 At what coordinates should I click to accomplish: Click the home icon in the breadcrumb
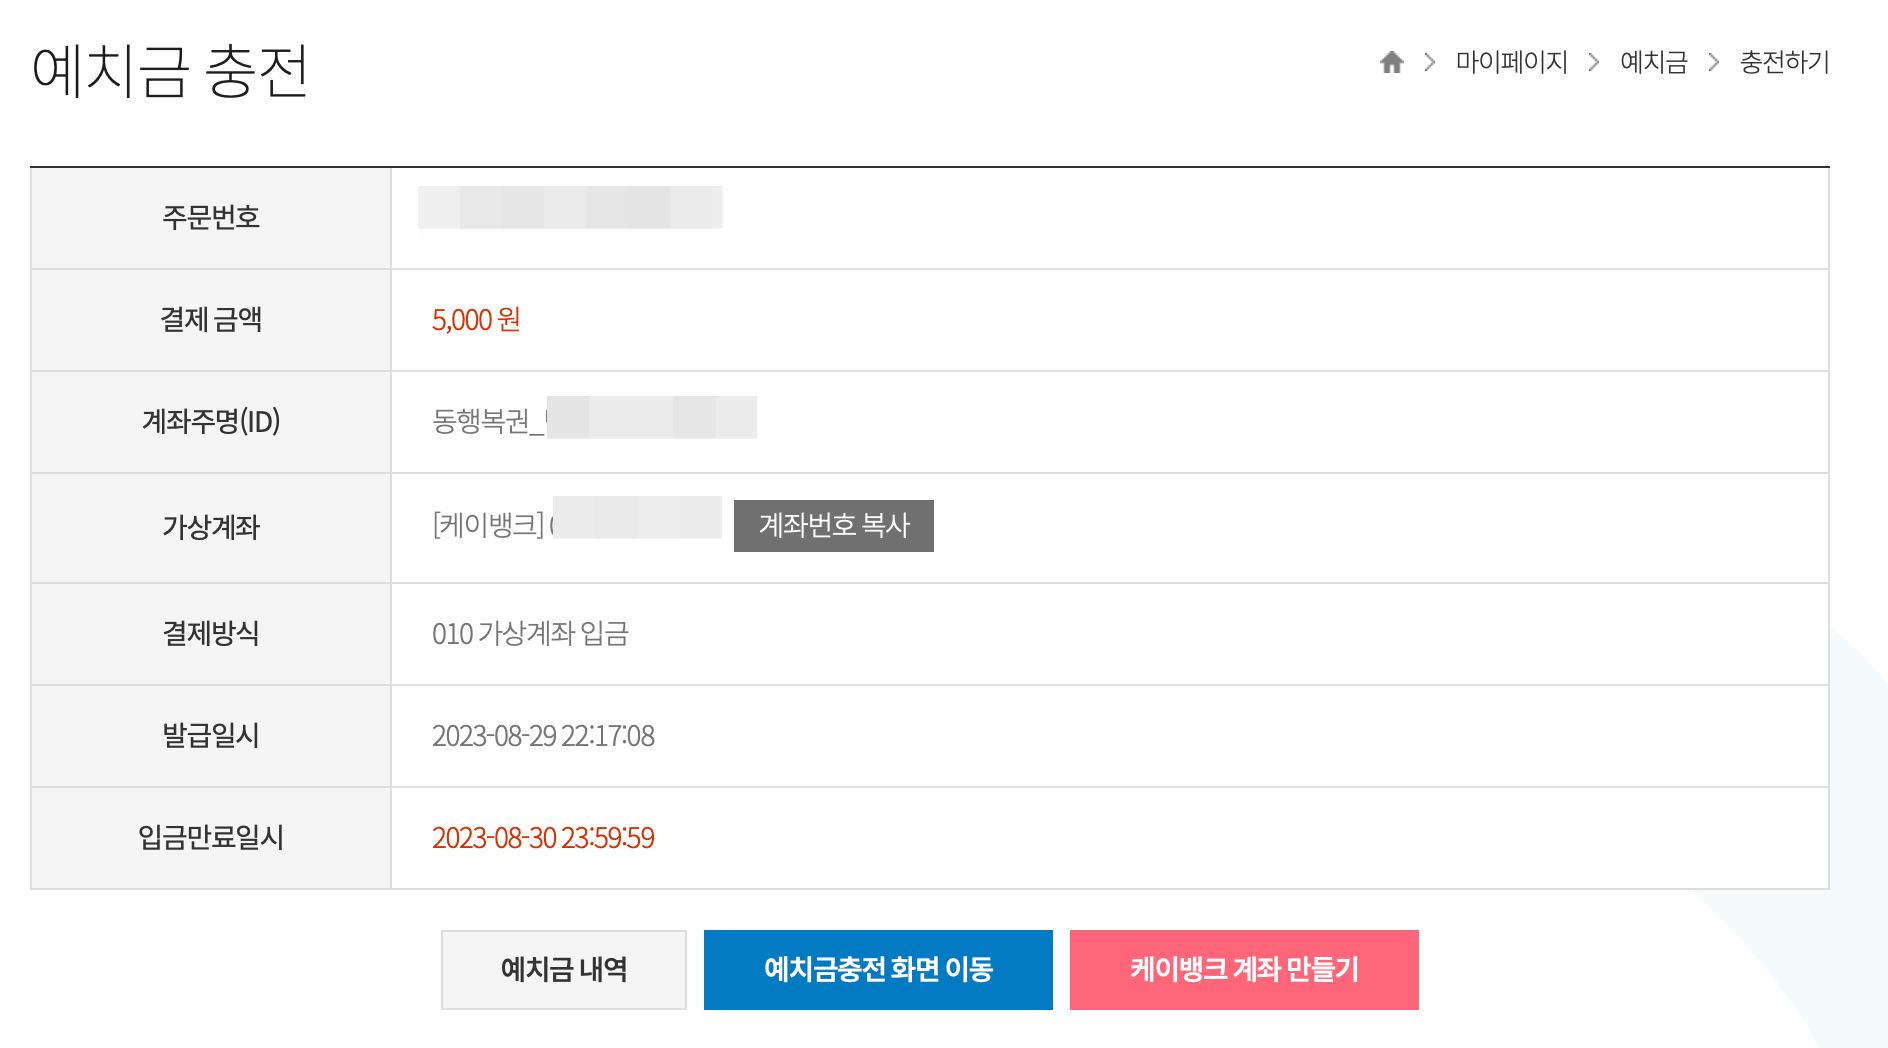(1391, 62)
